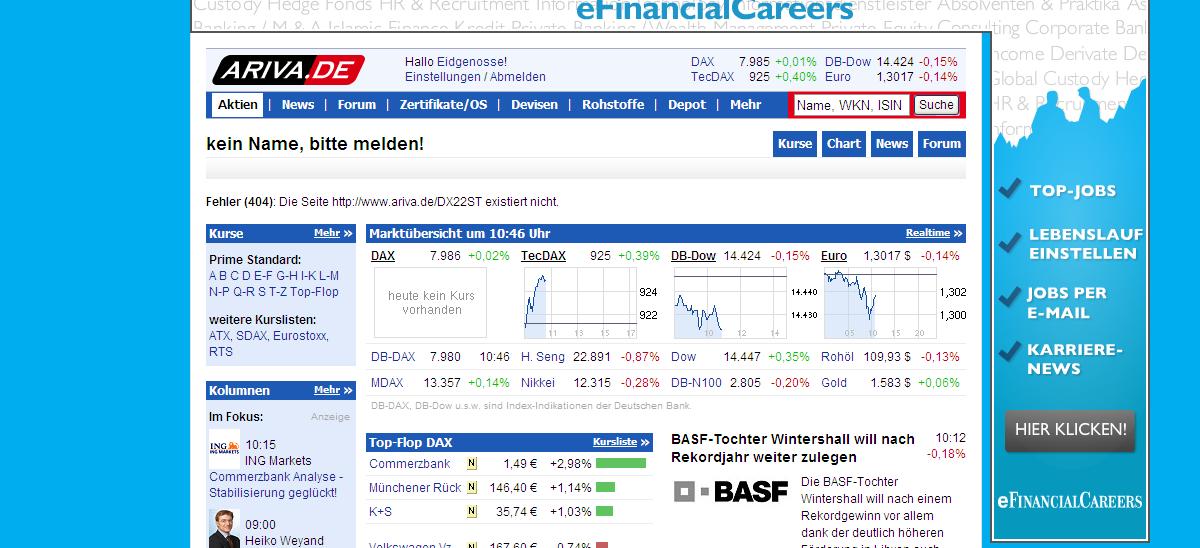Click the eFinancialCareers top banner
This screenshot has width=1200, height=548.
pyautogui.click(x=715, y=11)
